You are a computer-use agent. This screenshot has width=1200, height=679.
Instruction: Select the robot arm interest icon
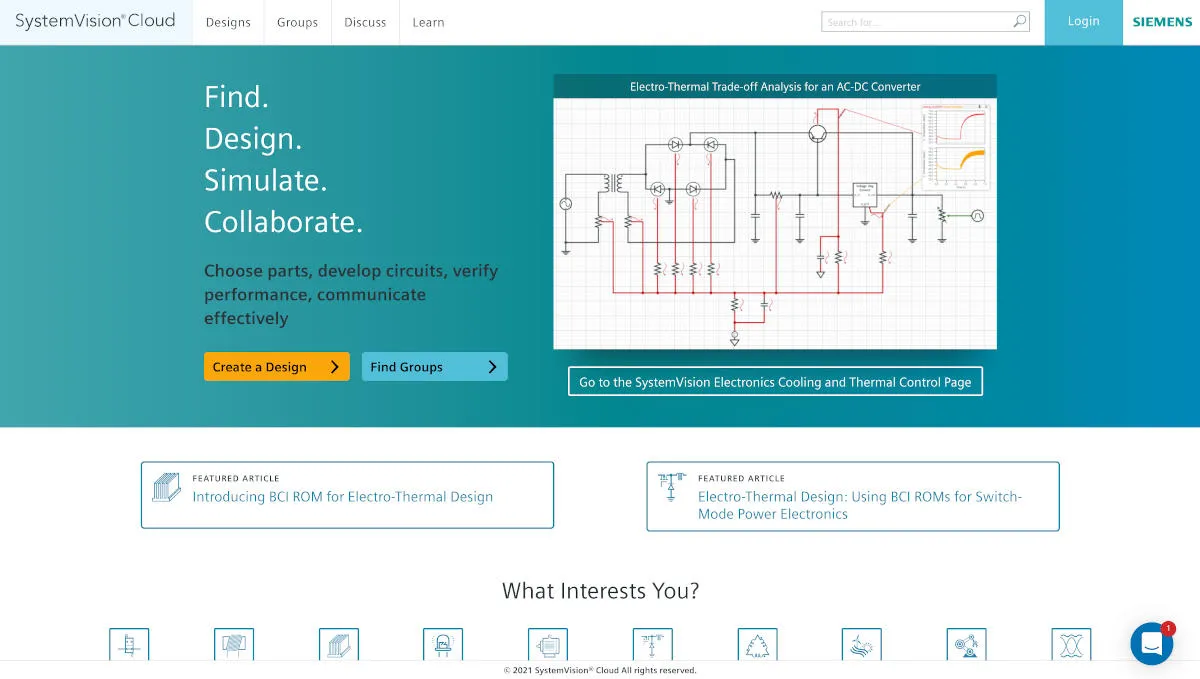[x=967, y=644]
